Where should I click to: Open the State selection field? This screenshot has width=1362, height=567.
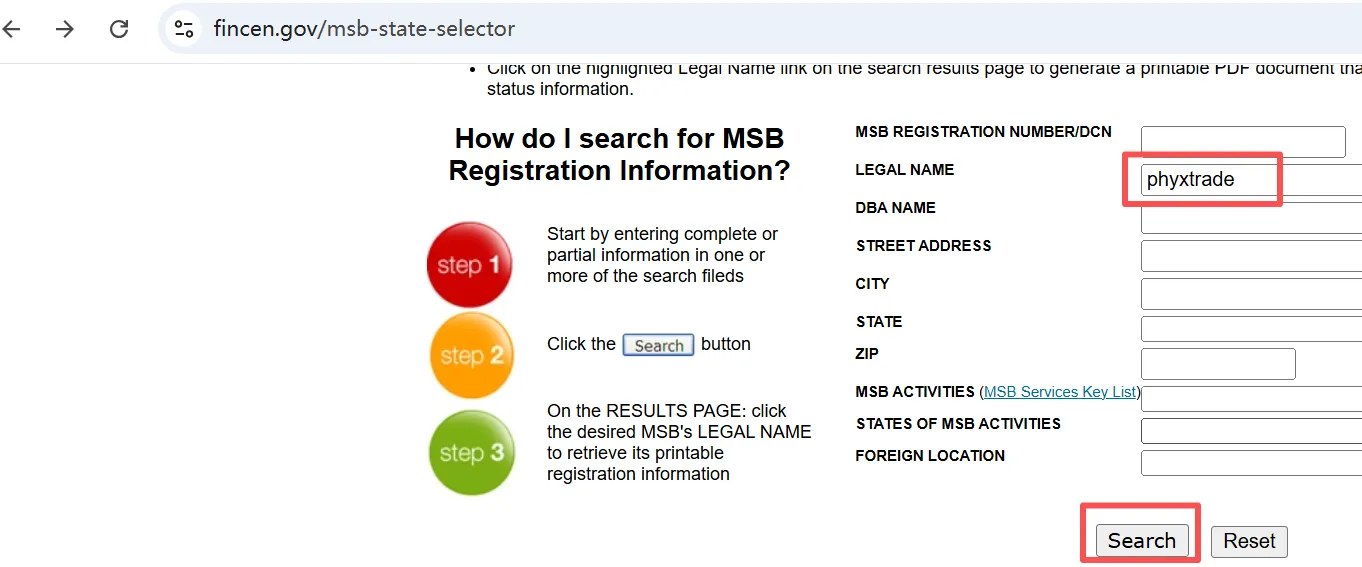point(1250,329)
